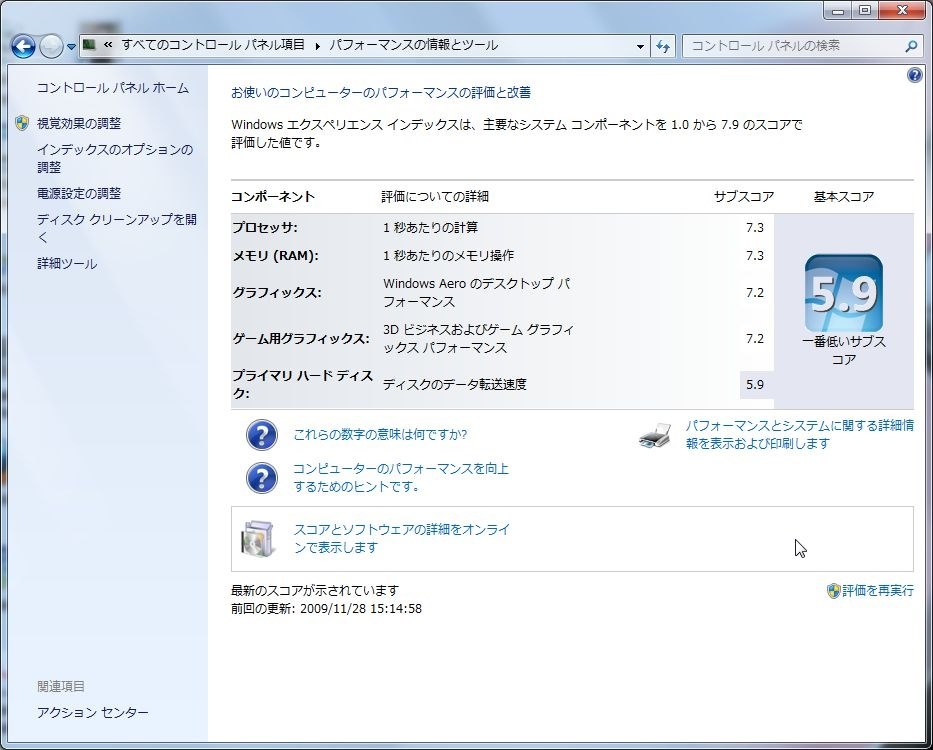Open recent pages dropdown next to navigation arrows

point(71,46)
